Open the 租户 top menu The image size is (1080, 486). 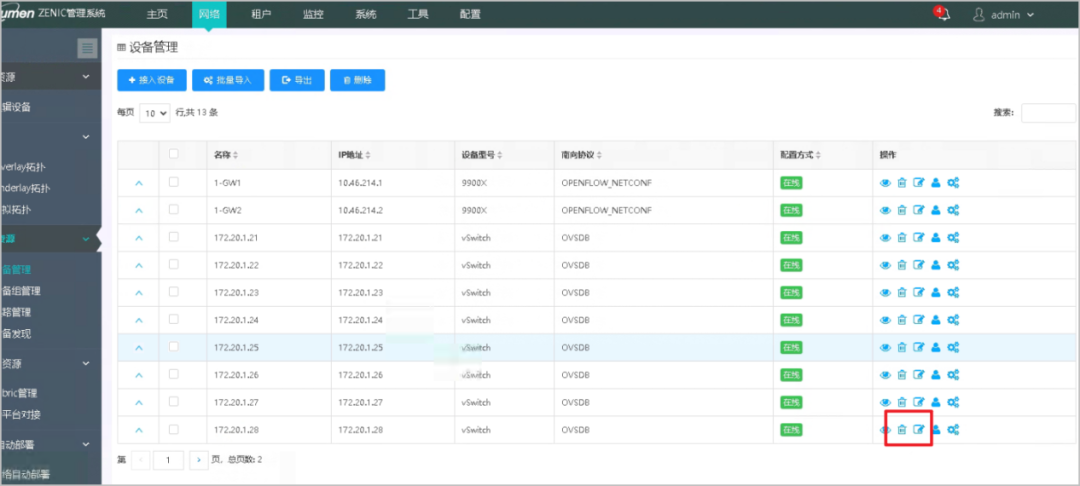[x=262, y=14]
